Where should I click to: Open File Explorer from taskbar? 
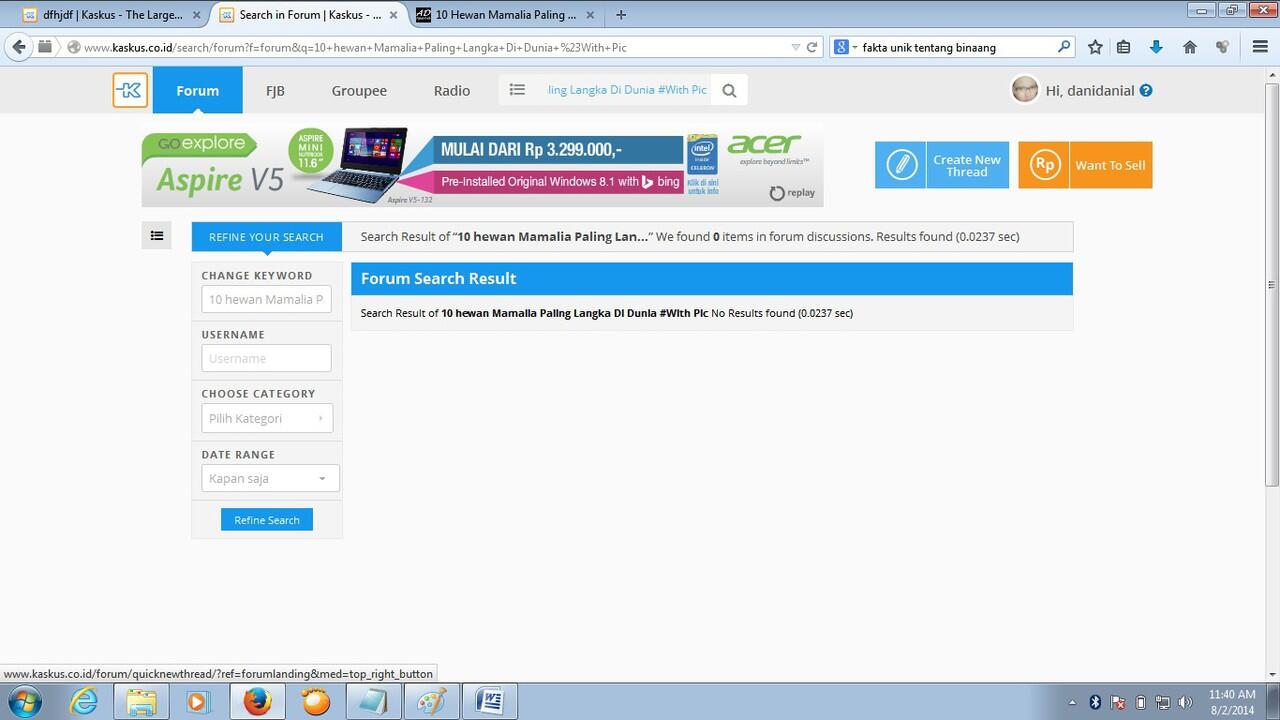pos(142,702)
